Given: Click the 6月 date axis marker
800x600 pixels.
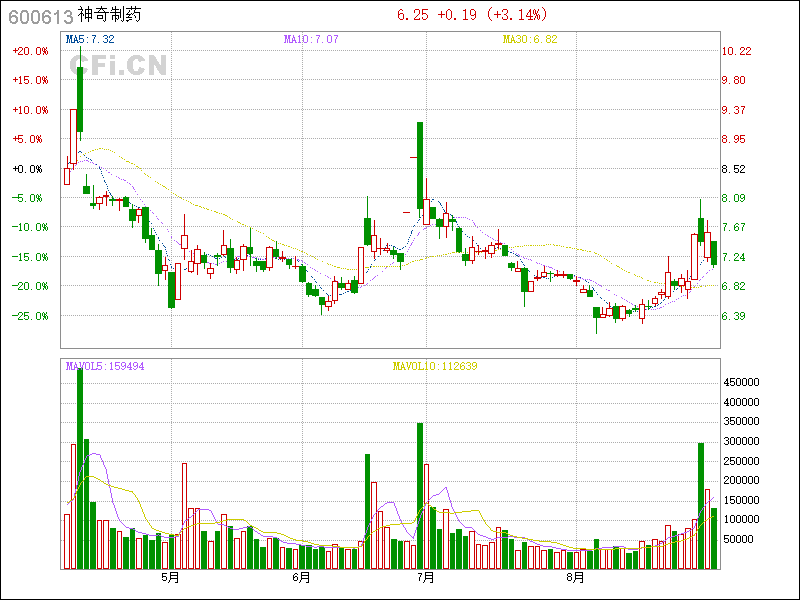Looking at the screenshot, I should 301,577.
